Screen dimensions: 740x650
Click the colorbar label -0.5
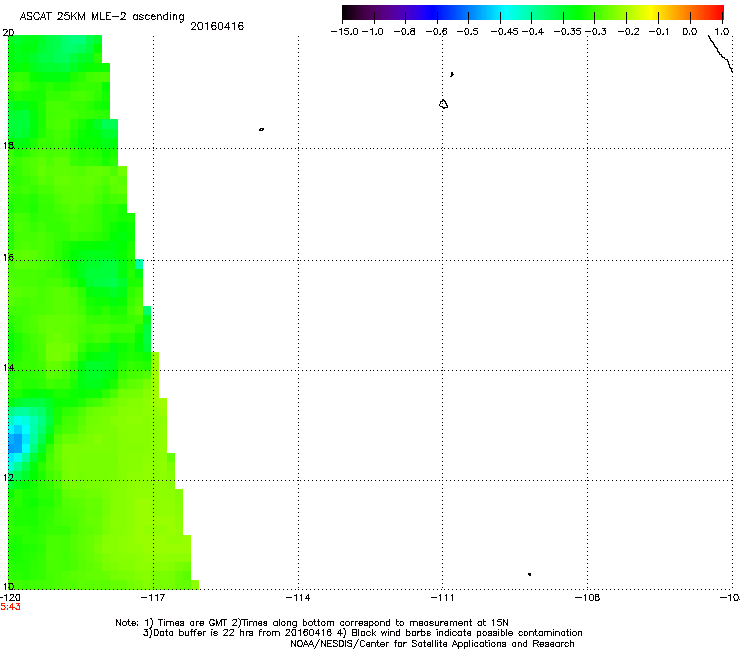pos(468,32)
